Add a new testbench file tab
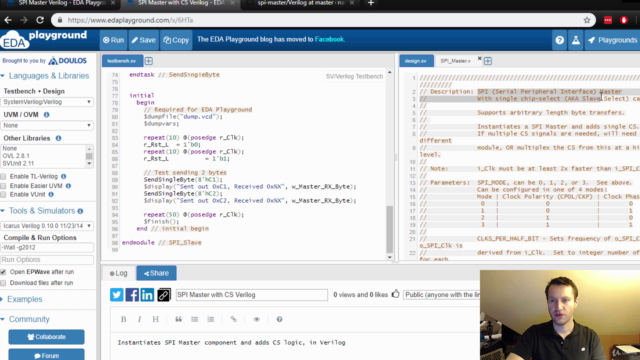The height and width of the screenshot is (360, 640). (149, 61)
